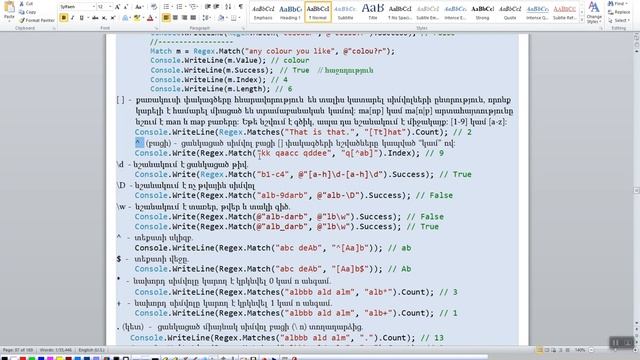Click the word count in status bar
Viewport: 640px width, 360px height.
pos(56,350)
